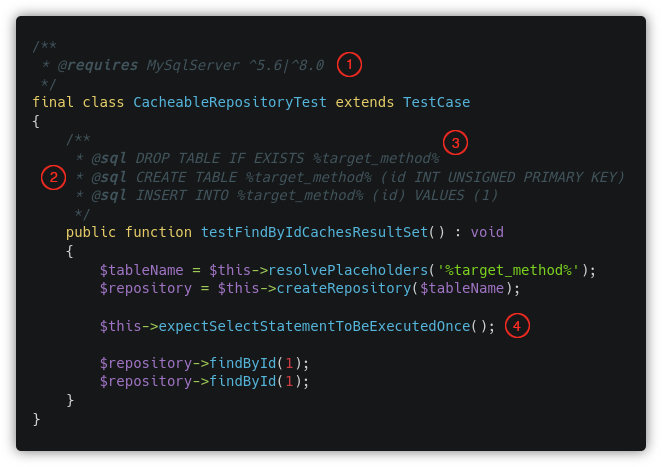Click annotation marker 1 beside the @requires line
This screenshot has height=467, width=662.
(x=348, y=65)
